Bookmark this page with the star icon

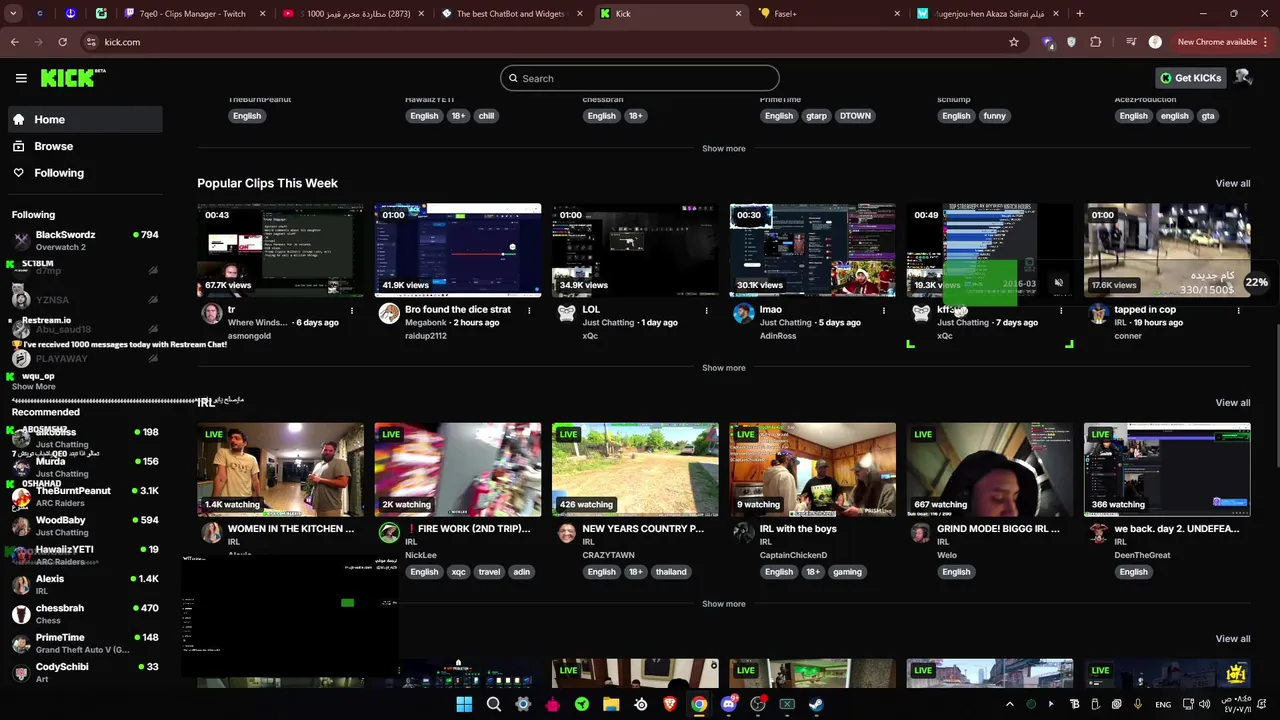pyautogui.click(x=1014, y=42)
